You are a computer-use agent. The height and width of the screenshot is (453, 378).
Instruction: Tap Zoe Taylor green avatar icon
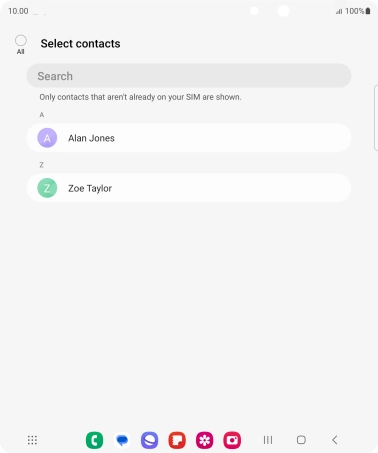tap(47, 188)
